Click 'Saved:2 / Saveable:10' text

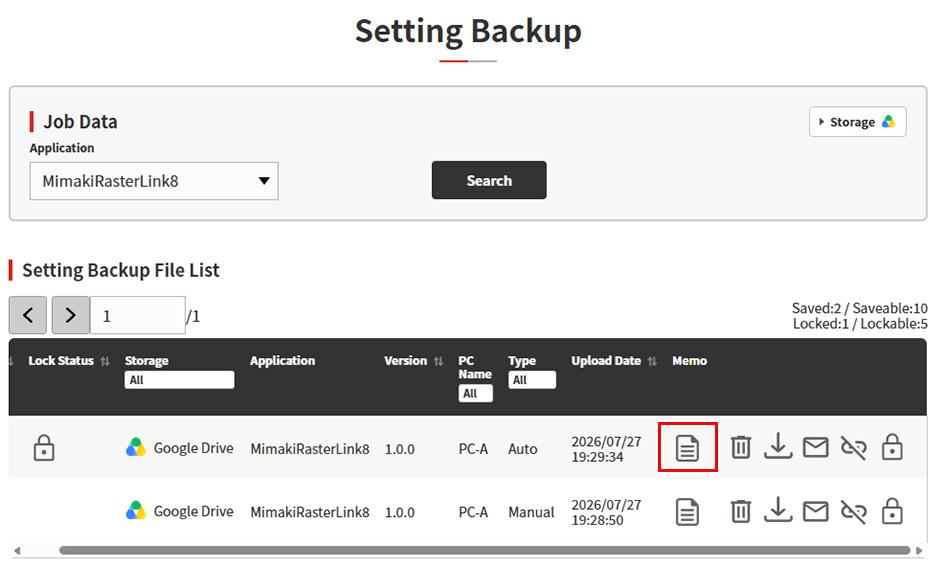pos(859,308)
